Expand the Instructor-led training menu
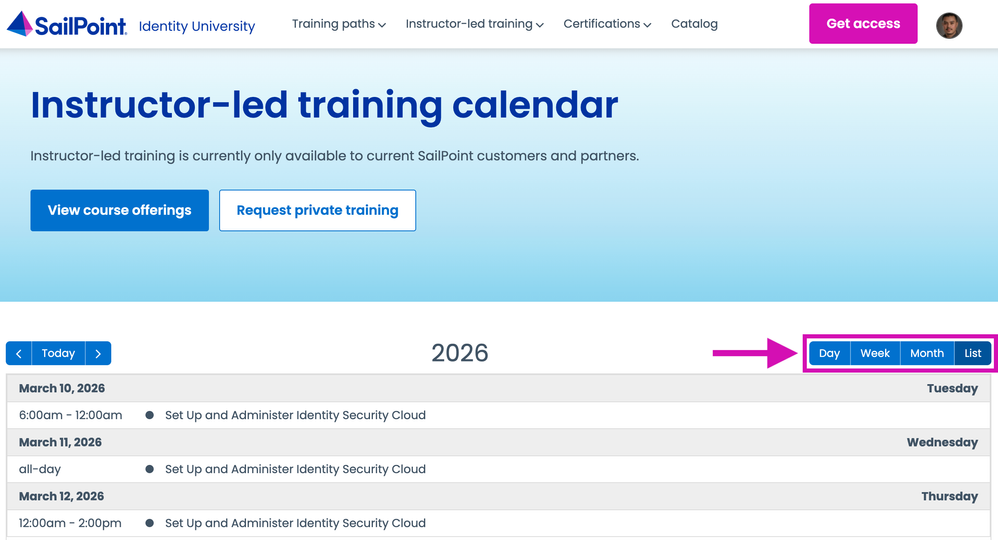 coord(474,24)
